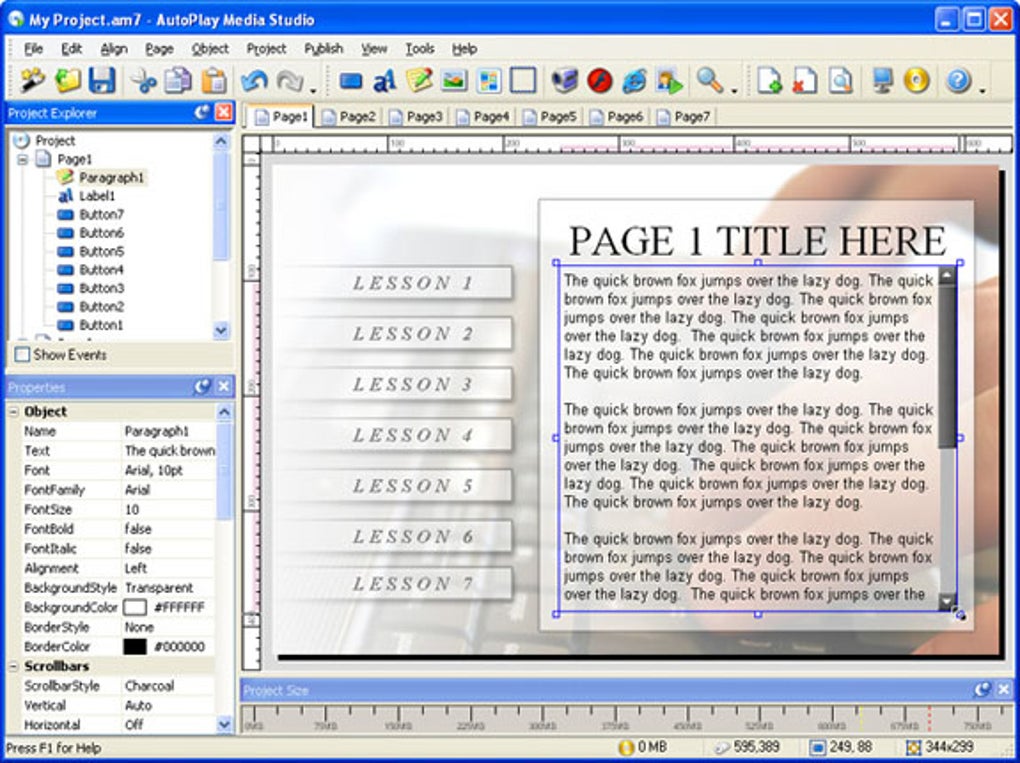Collapse the Object properties section
Screen dimensions: 1020x763
(13, 411)
